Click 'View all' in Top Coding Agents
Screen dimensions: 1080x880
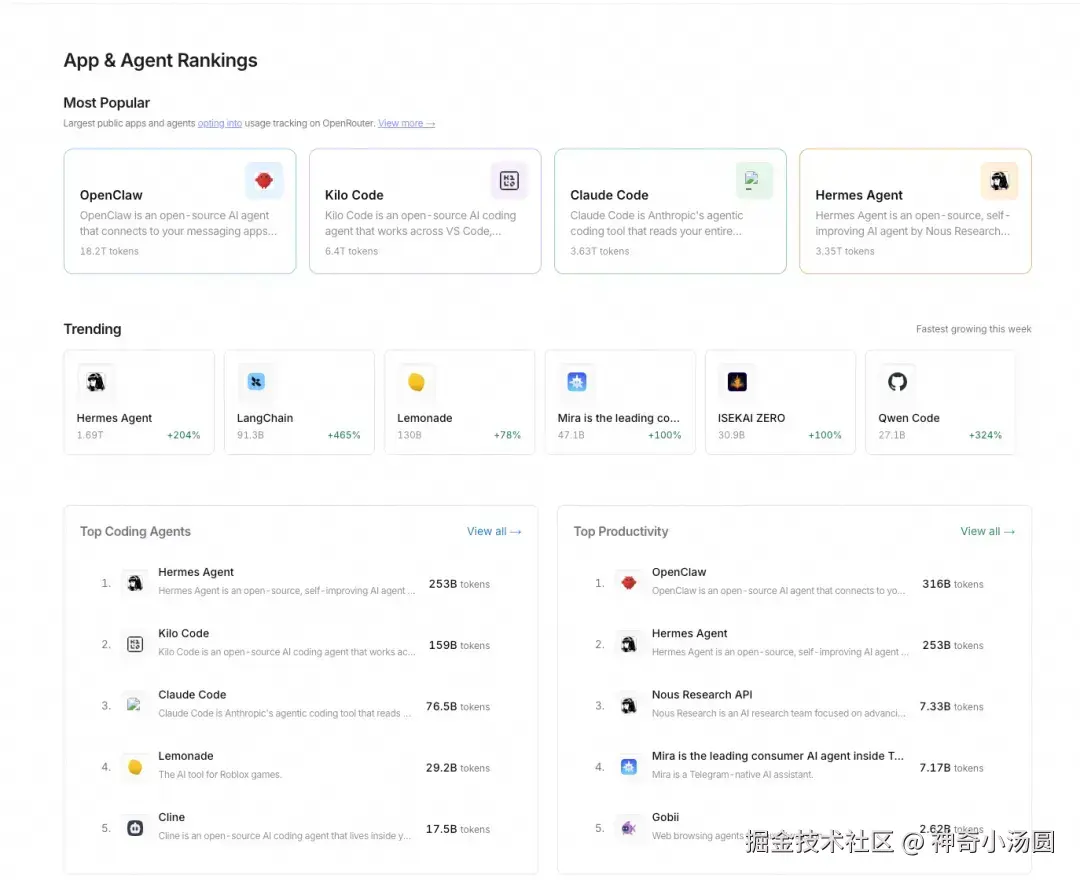(x=495, y=532)
